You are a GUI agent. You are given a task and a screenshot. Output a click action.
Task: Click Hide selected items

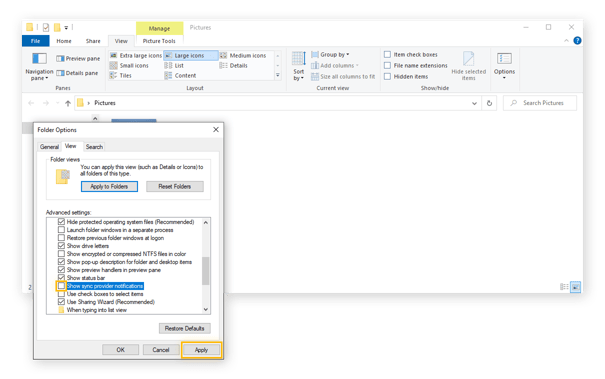468,66
